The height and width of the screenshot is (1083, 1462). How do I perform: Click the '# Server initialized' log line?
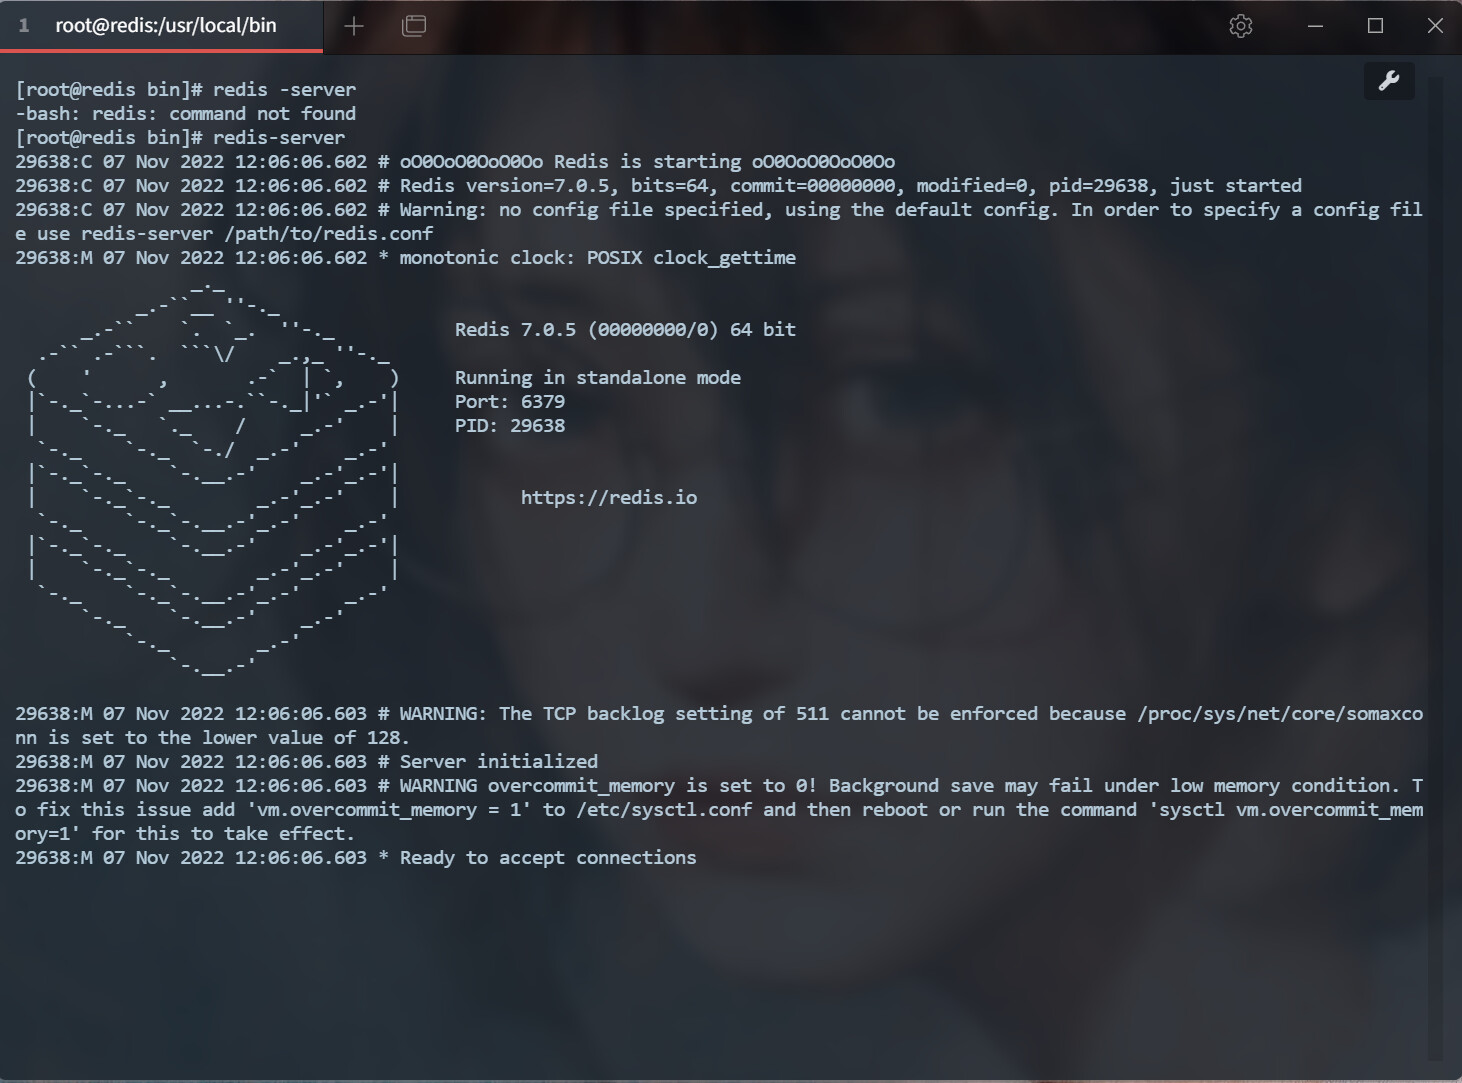pos(307,762)
